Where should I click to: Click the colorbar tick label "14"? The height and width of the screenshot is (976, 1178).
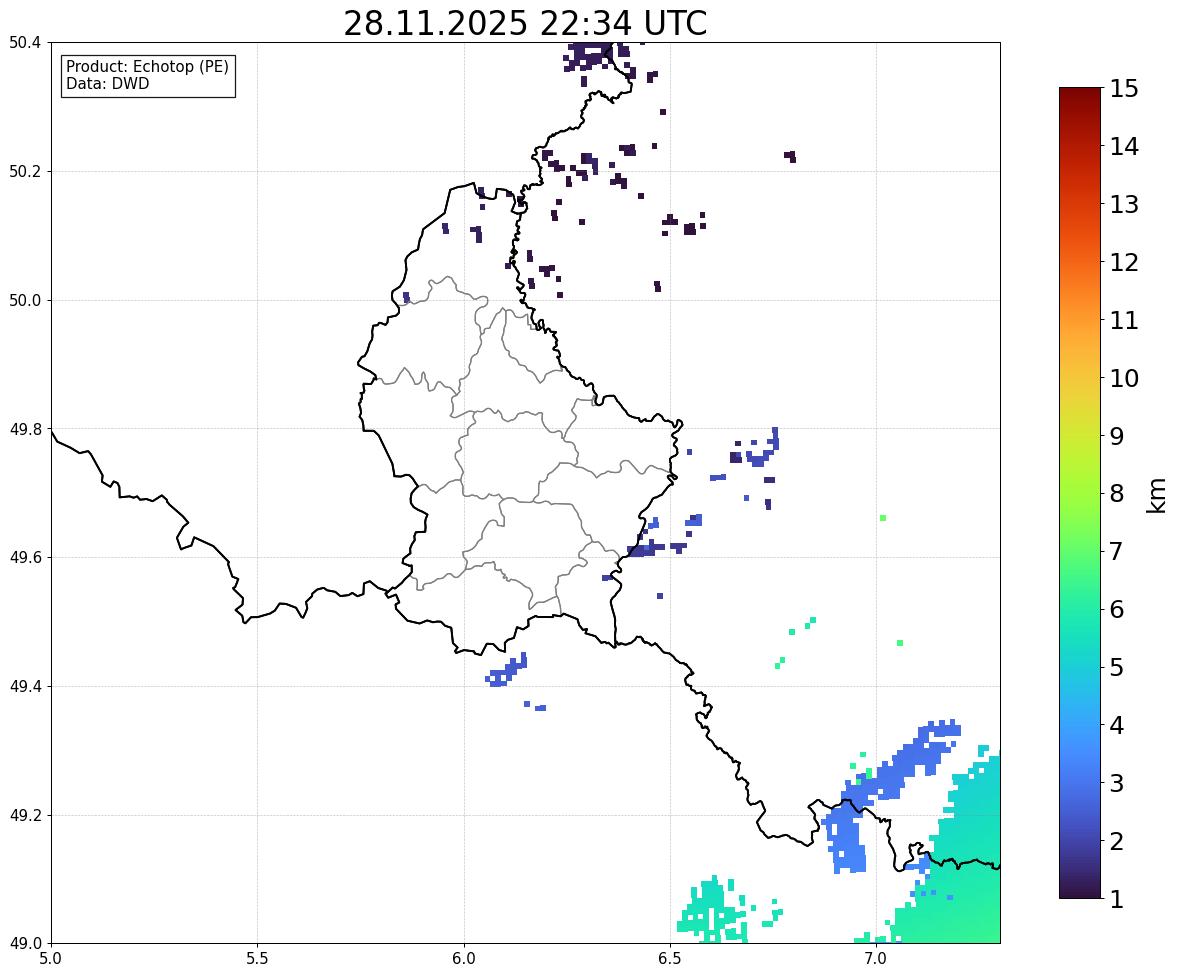click(x=1124, y=147)
